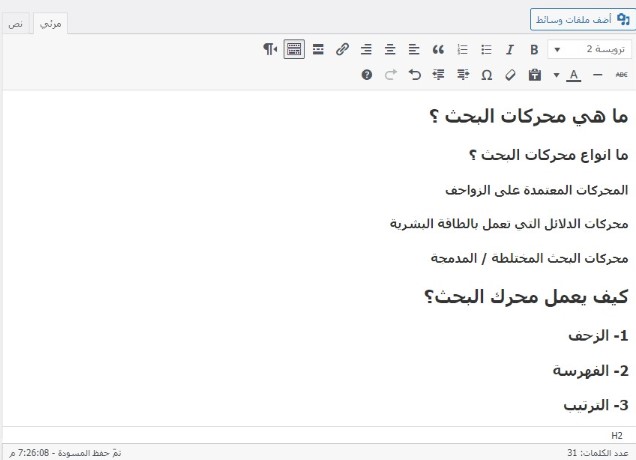
Task: Align text center
Action: coord(390,49)
